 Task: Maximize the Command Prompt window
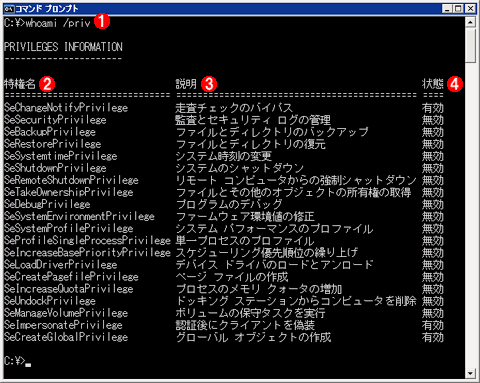click(458, 9)
